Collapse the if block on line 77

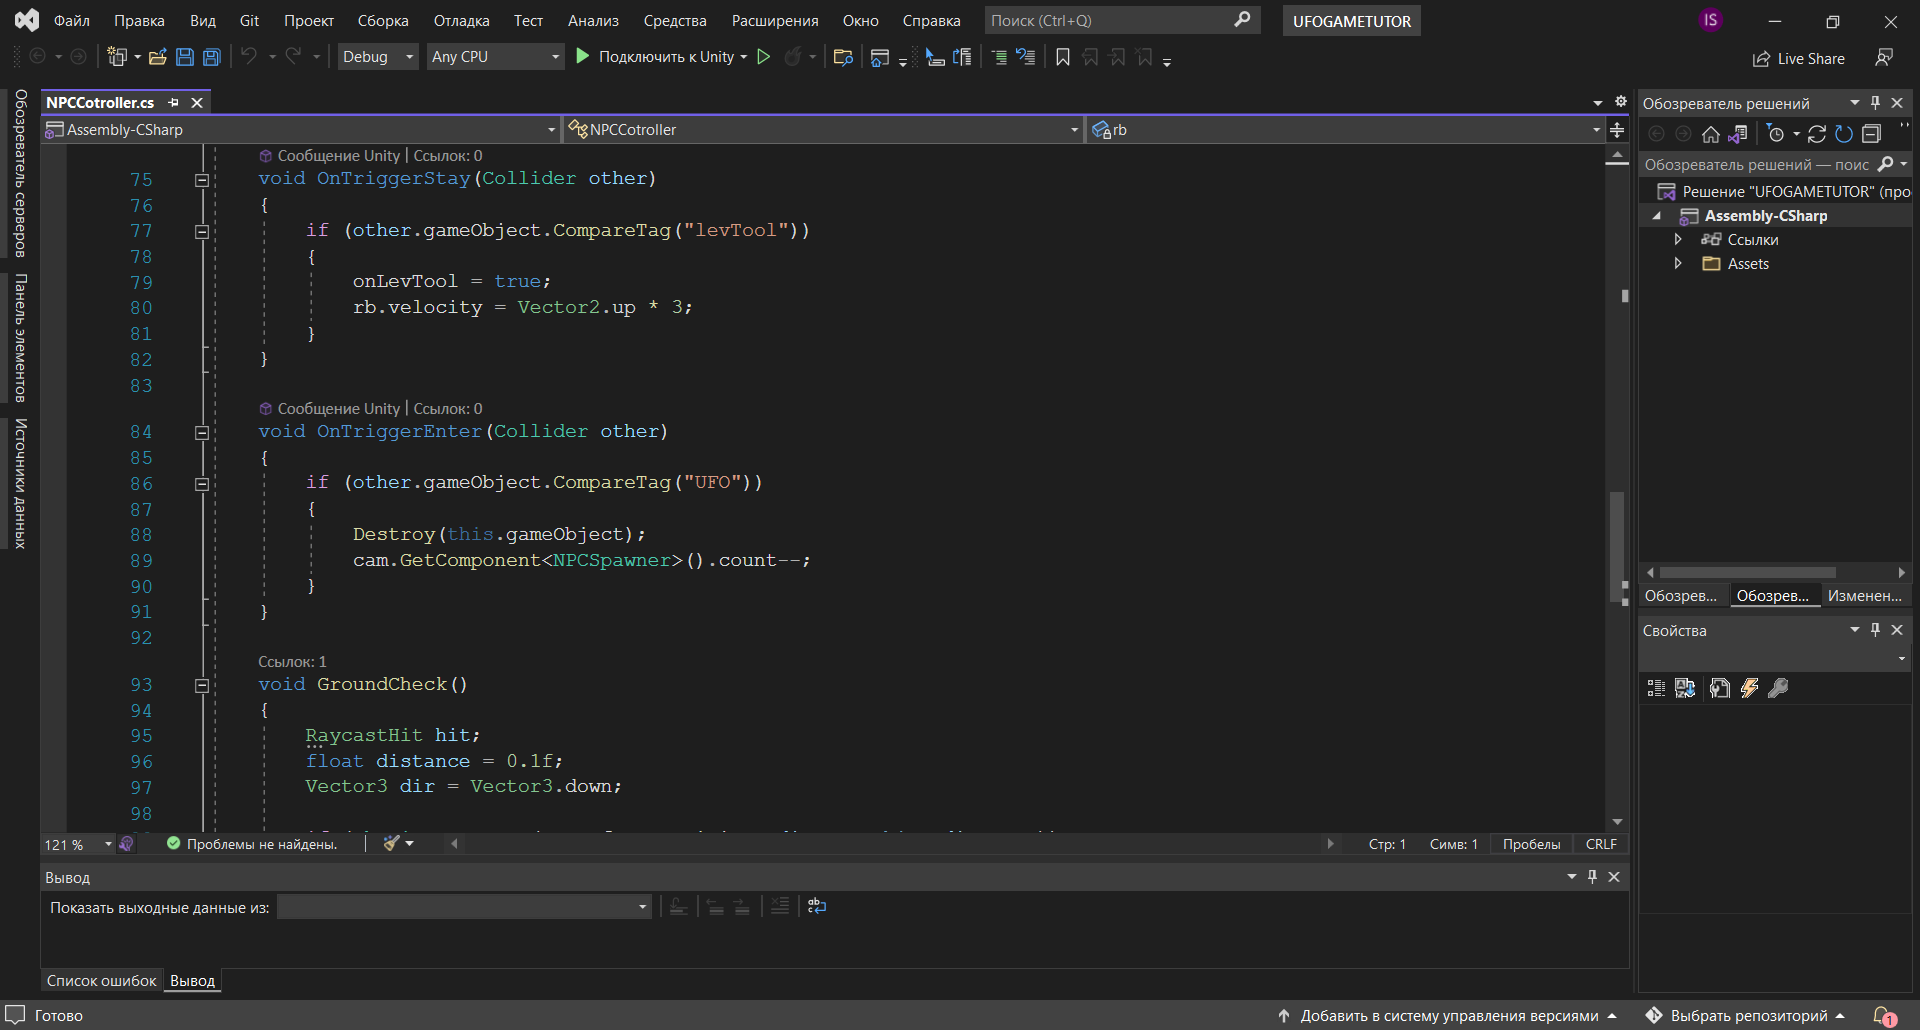point(202,232)
